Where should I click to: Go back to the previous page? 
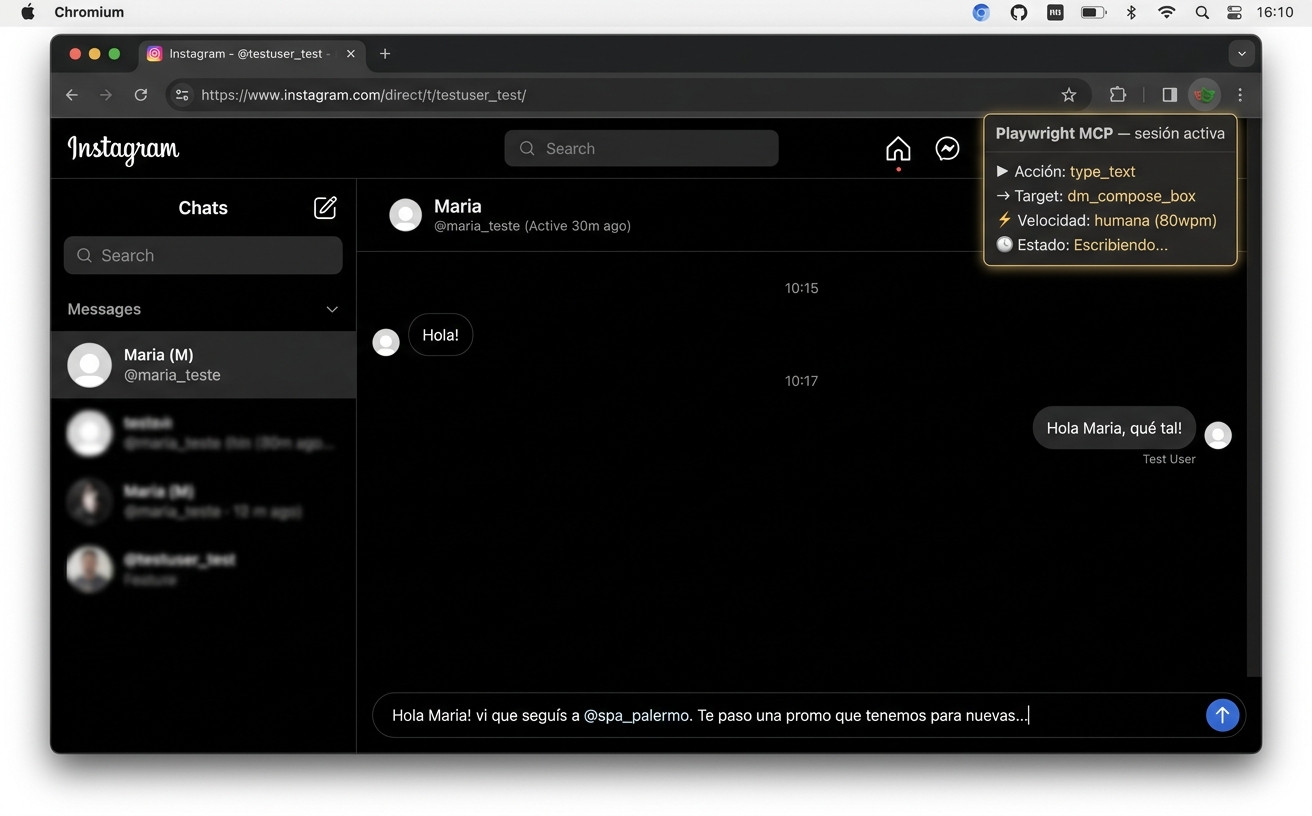click(x=72, y=95)
